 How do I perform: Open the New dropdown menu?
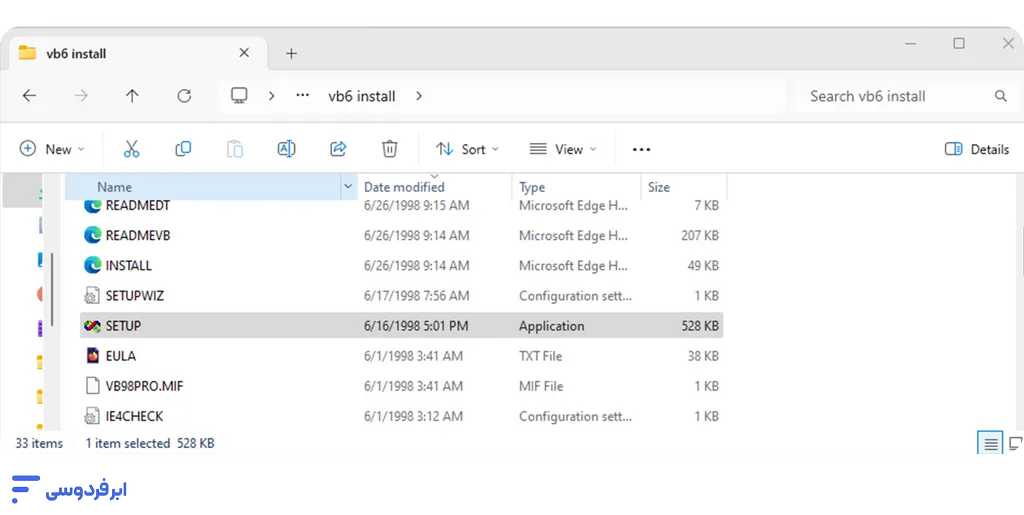52,149
